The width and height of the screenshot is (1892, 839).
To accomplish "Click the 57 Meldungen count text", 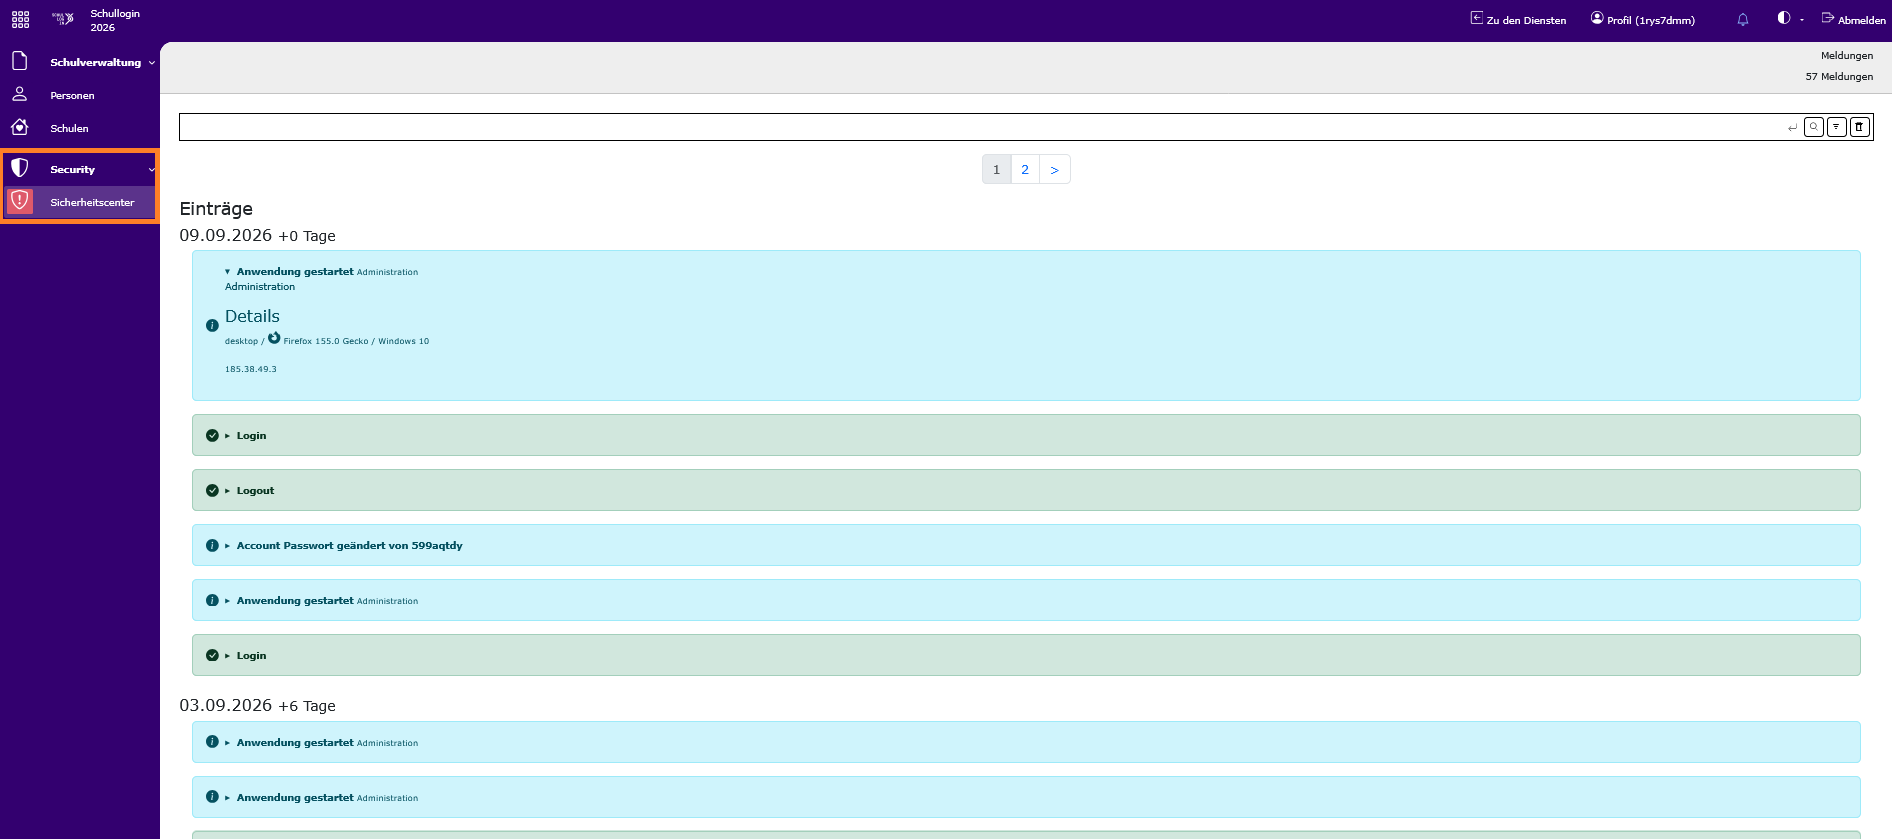I will (x=1839, y=77).
